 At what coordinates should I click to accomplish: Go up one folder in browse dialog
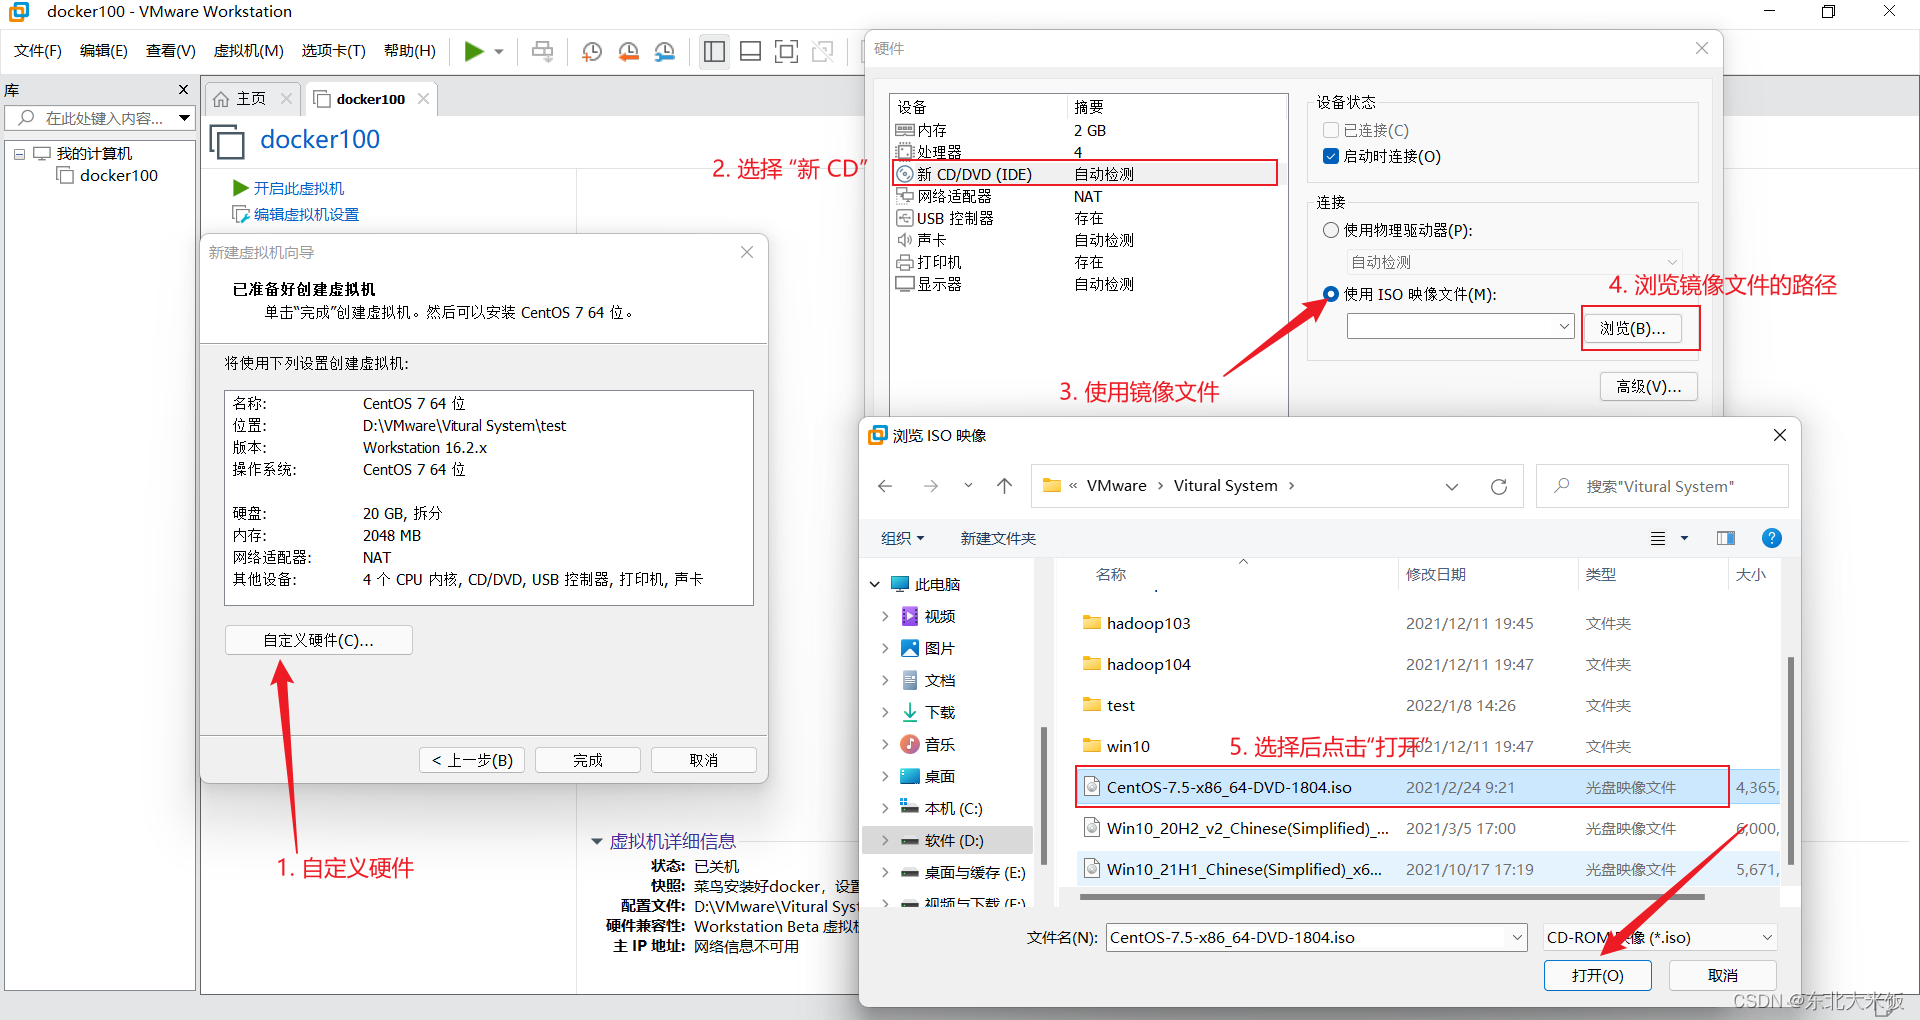point(1005,486)
